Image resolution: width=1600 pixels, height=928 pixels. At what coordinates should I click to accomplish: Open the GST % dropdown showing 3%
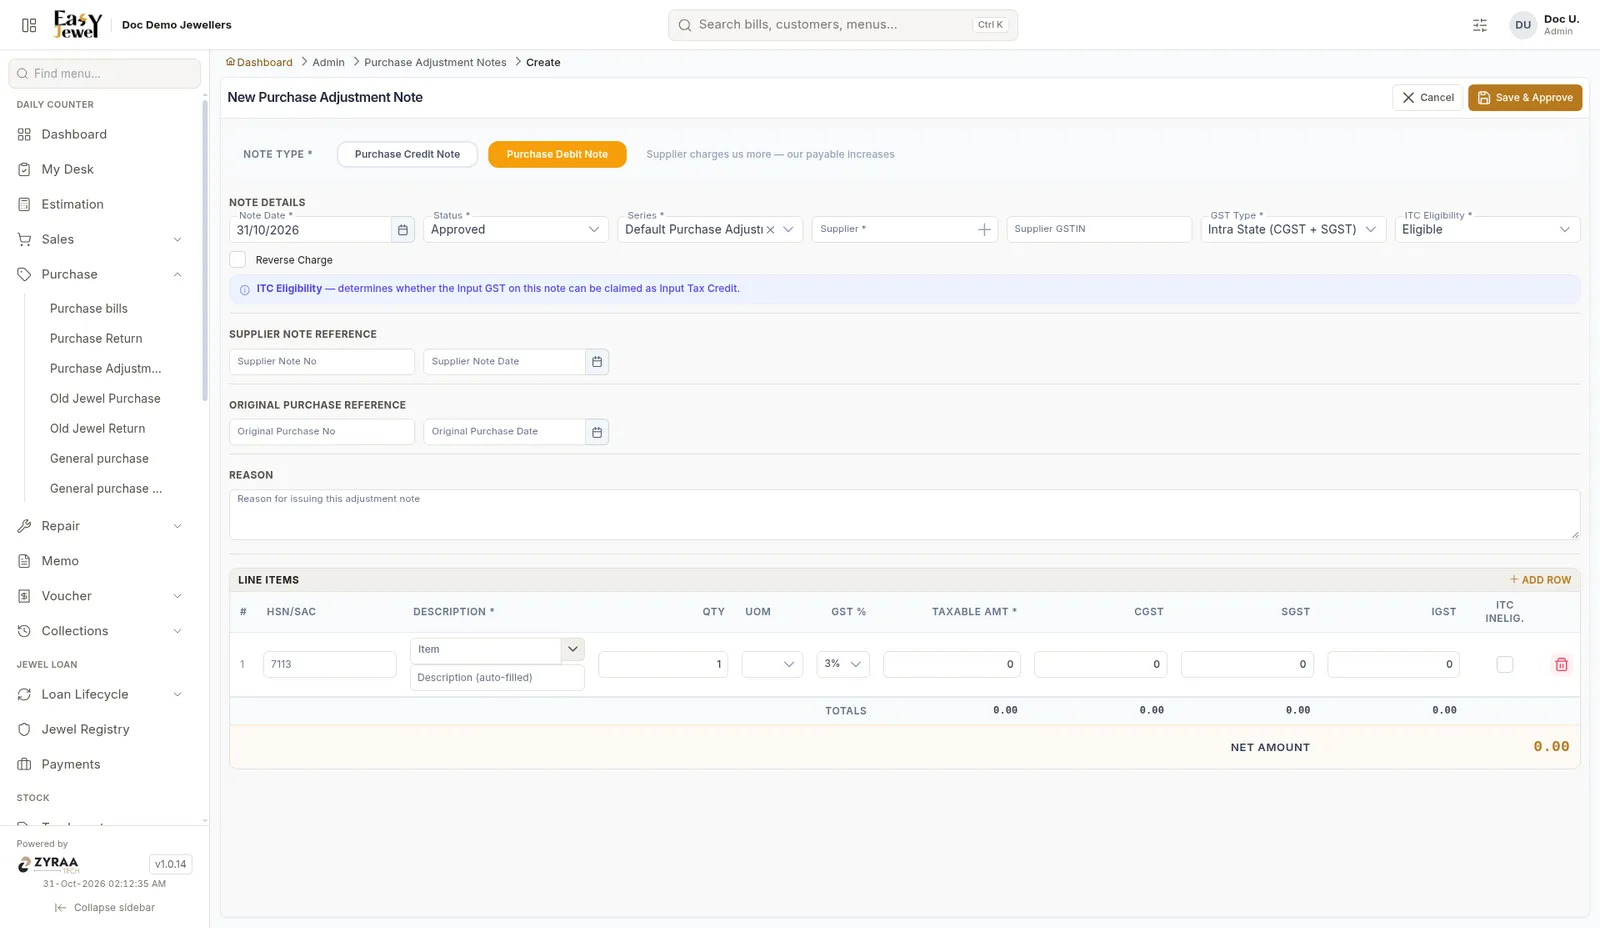pos(843,664)
